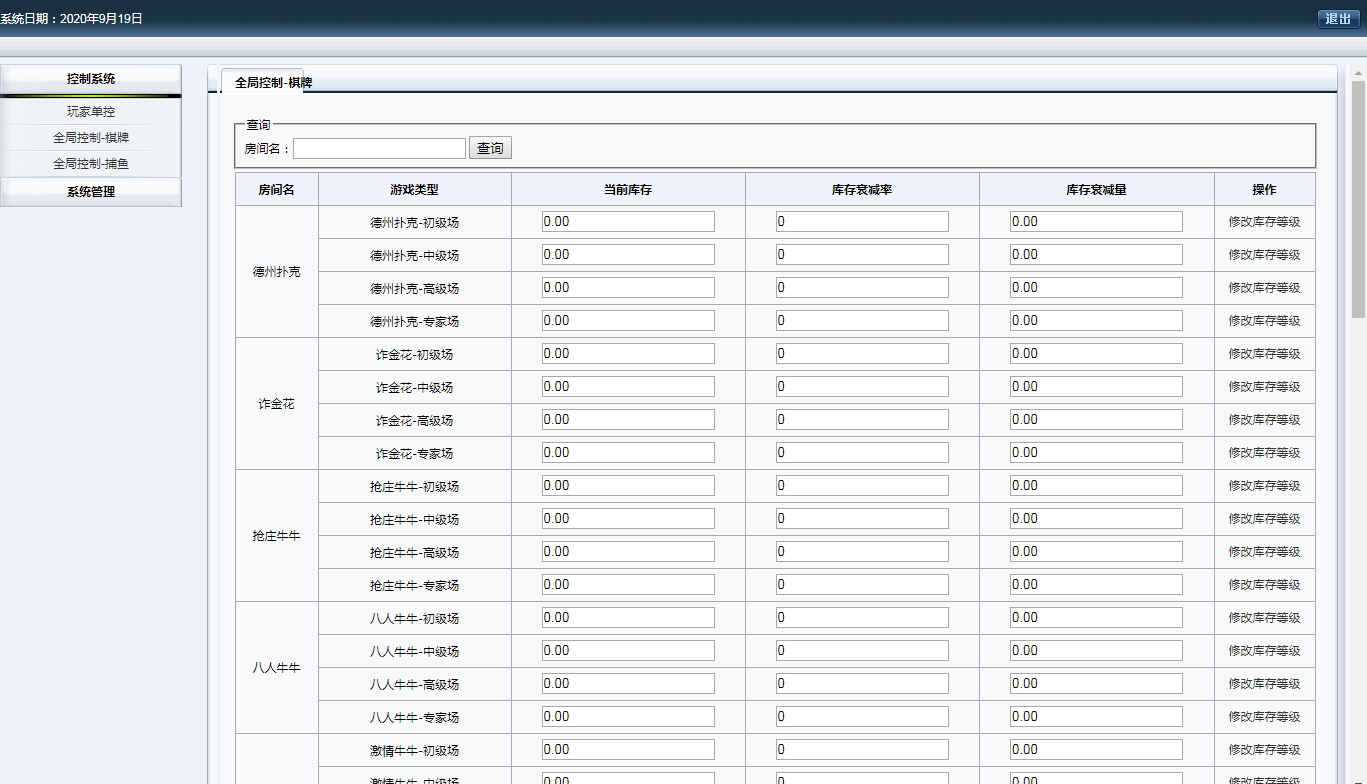Click 当前库存 field for 诈金花-高级场
1367x784 pixels.
[x=628, y=420]
